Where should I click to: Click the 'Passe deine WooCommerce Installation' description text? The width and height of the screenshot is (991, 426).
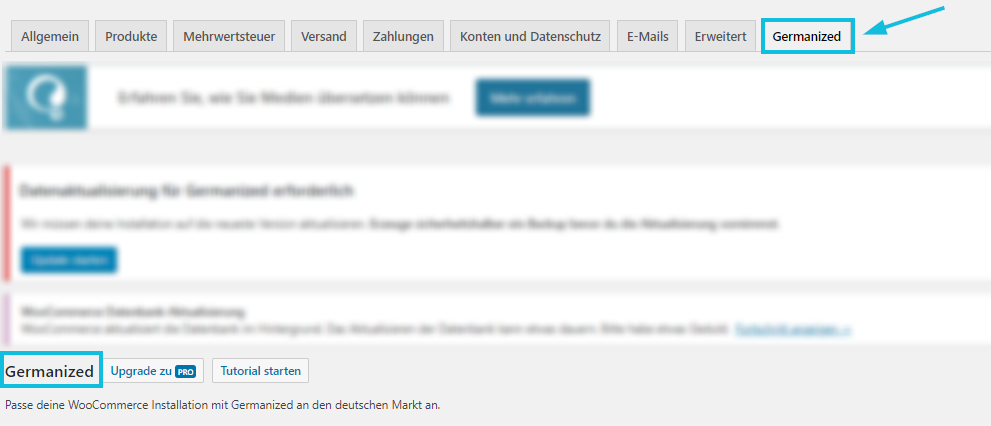222,405
